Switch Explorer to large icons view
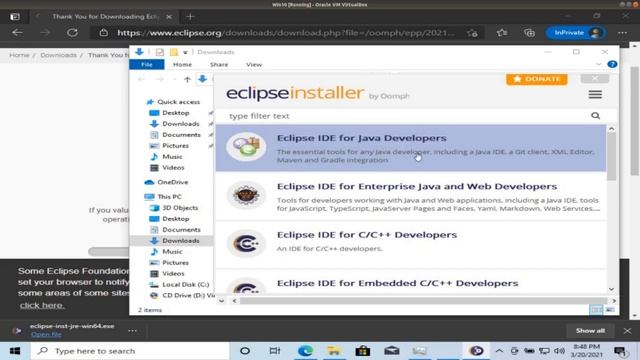The width and height of the screenshot is (640, 360). (610, 310)
